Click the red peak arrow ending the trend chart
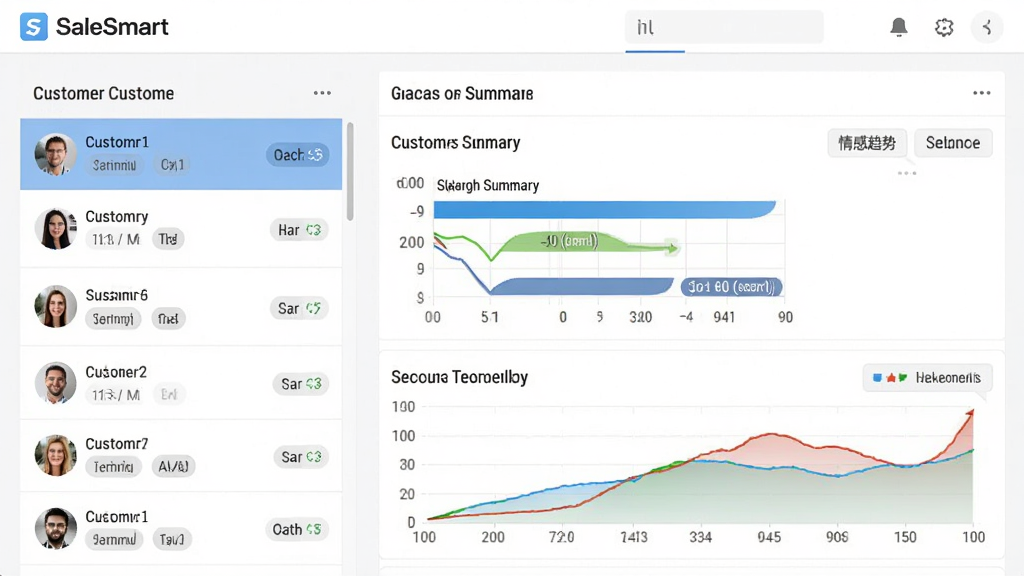The height and width of the screenshot is (576, 1024). pyautogui.click(x=970, y=413)
